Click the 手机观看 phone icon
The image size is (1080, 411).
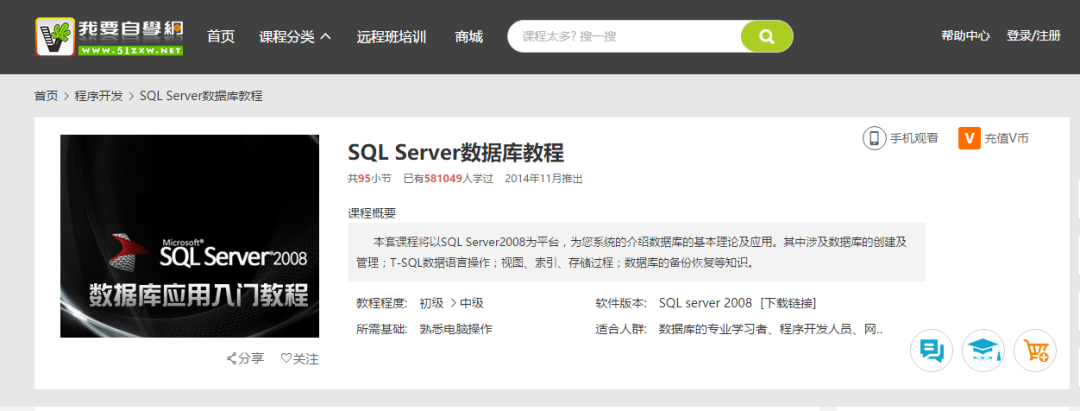click(874, 138)
